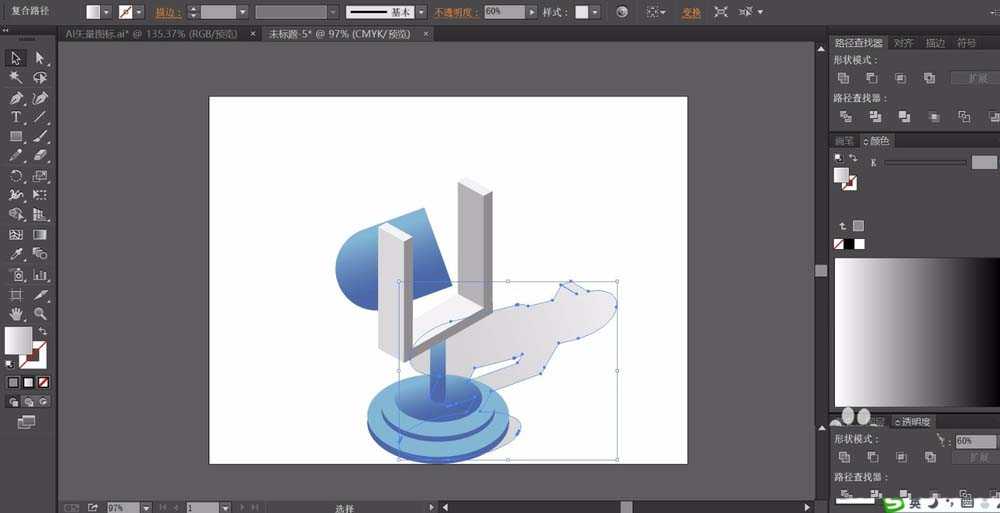Select the Magic Wand tool
Viewport: 1000px width, 513px height.
point(16,77)
